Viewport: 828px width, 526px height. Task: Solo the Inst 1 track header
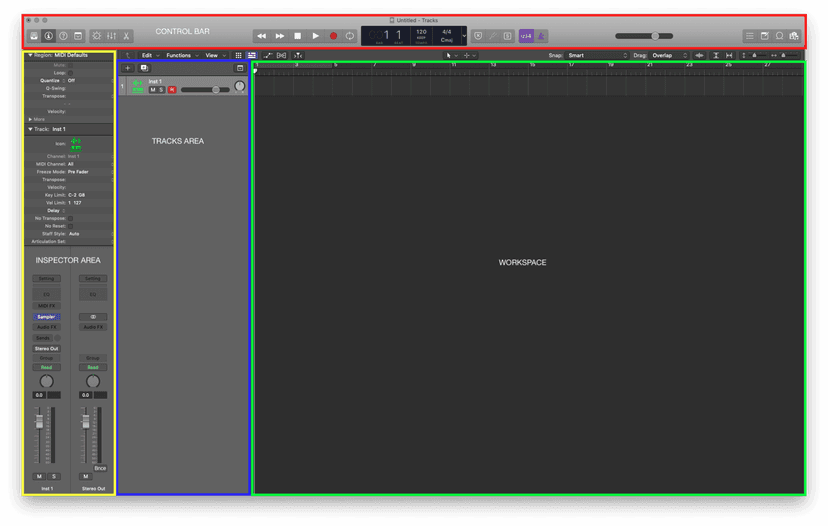click(162, 90)
